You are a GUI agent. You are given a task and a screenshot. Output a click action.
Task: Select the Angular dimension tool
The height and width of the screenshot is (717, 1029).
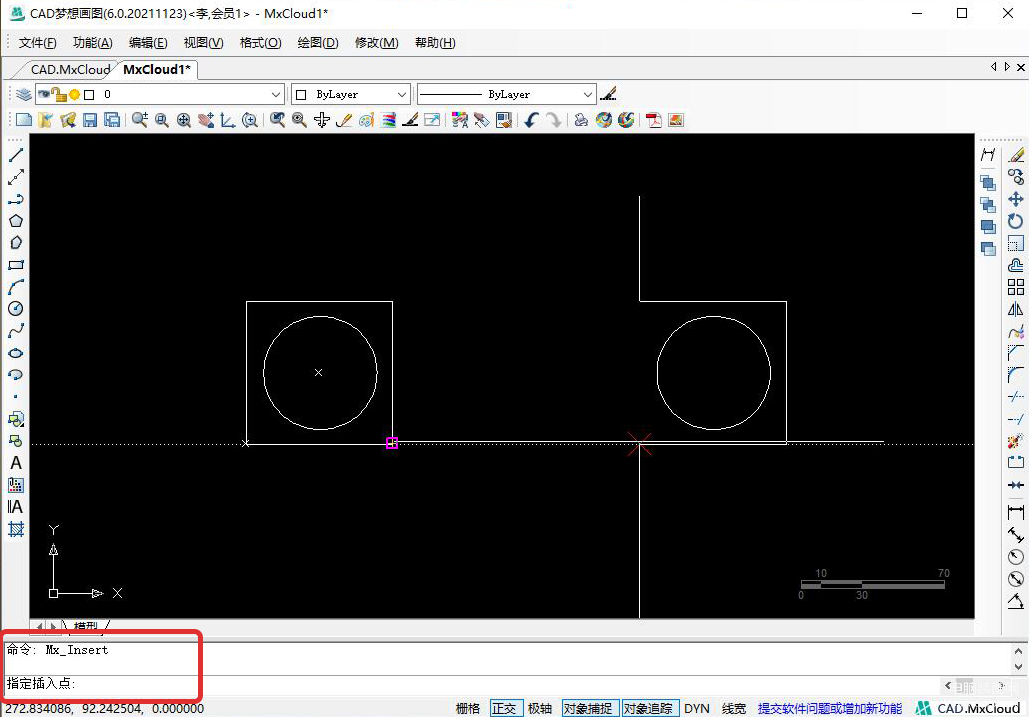pos(1016,601)
